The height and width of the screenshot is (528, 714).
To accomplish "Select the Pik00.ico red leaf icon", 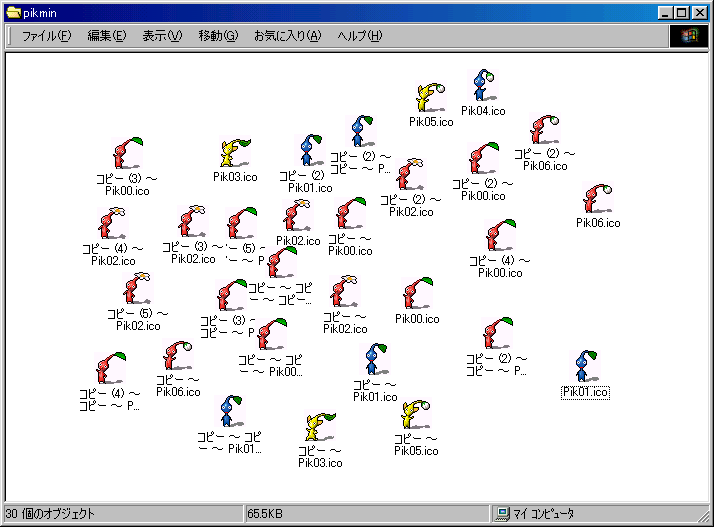I will click(417, 293).
